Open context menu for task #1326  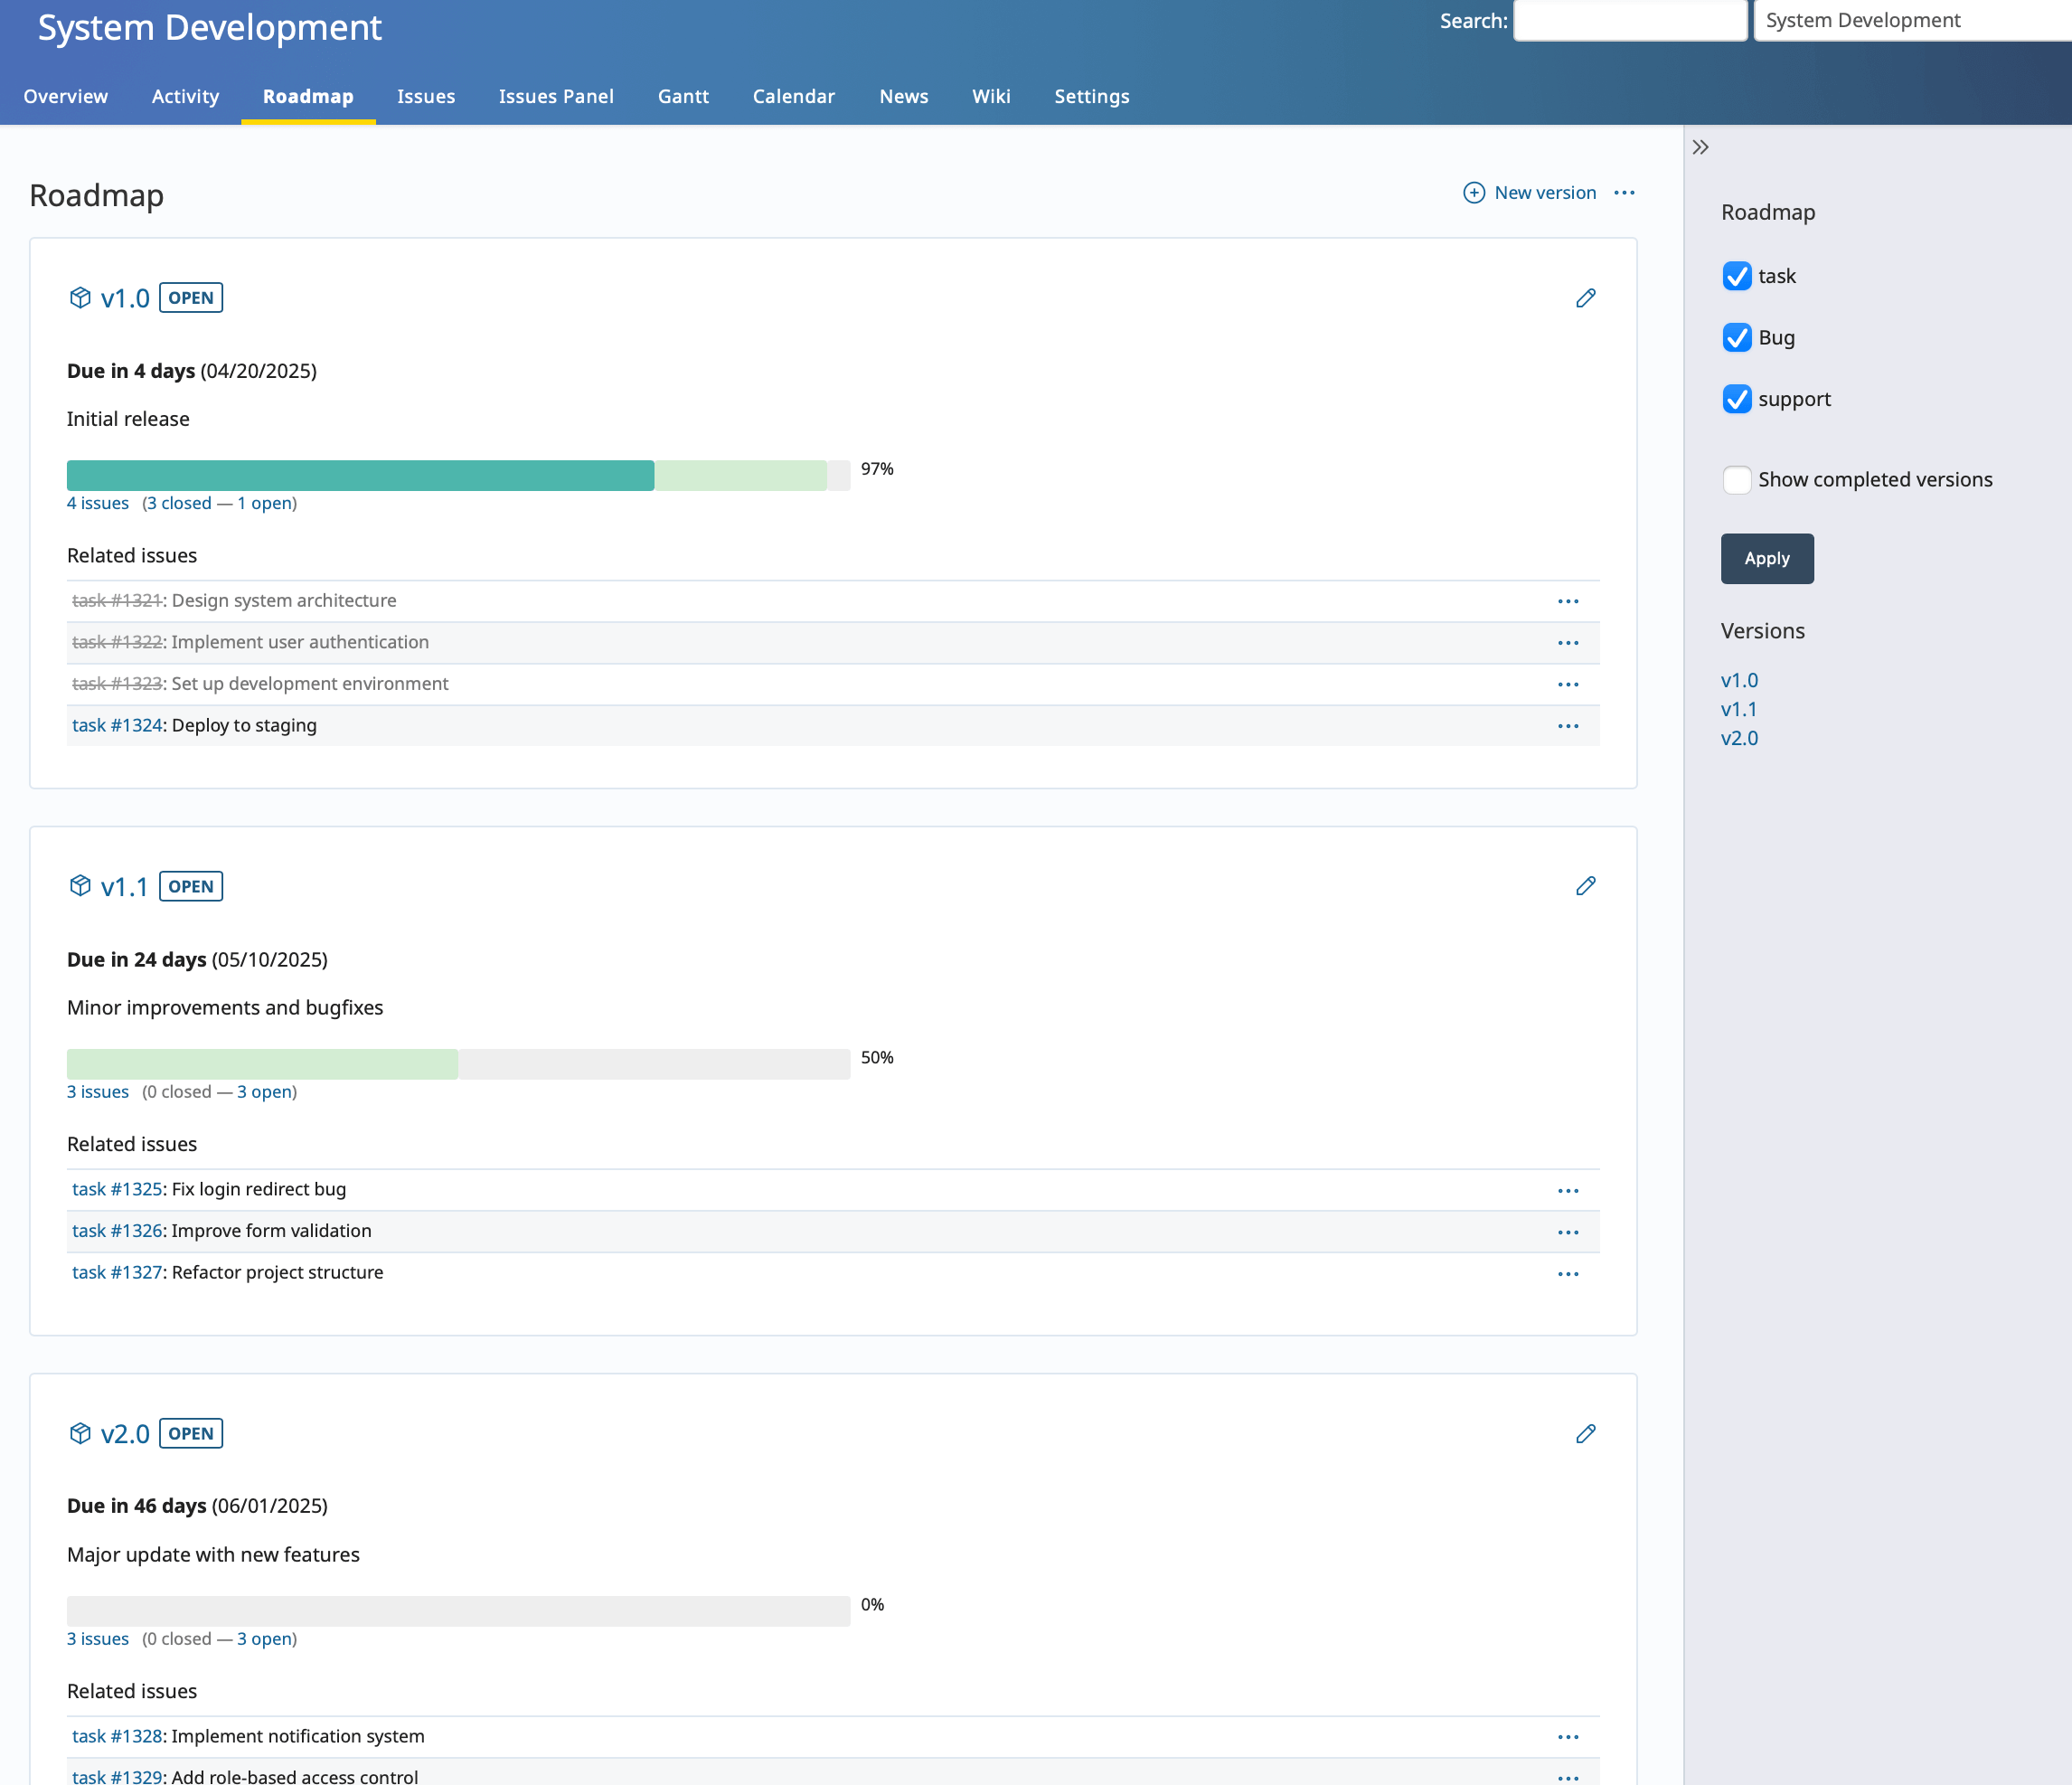click(1568, 1232)
